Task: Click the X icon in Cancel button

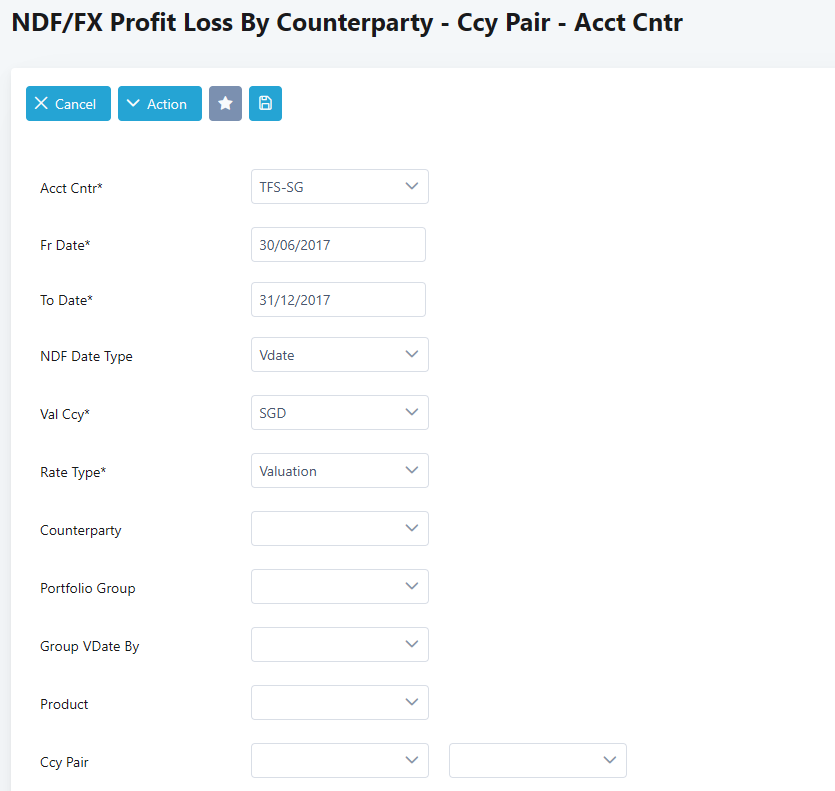Action: click(41, 104)
